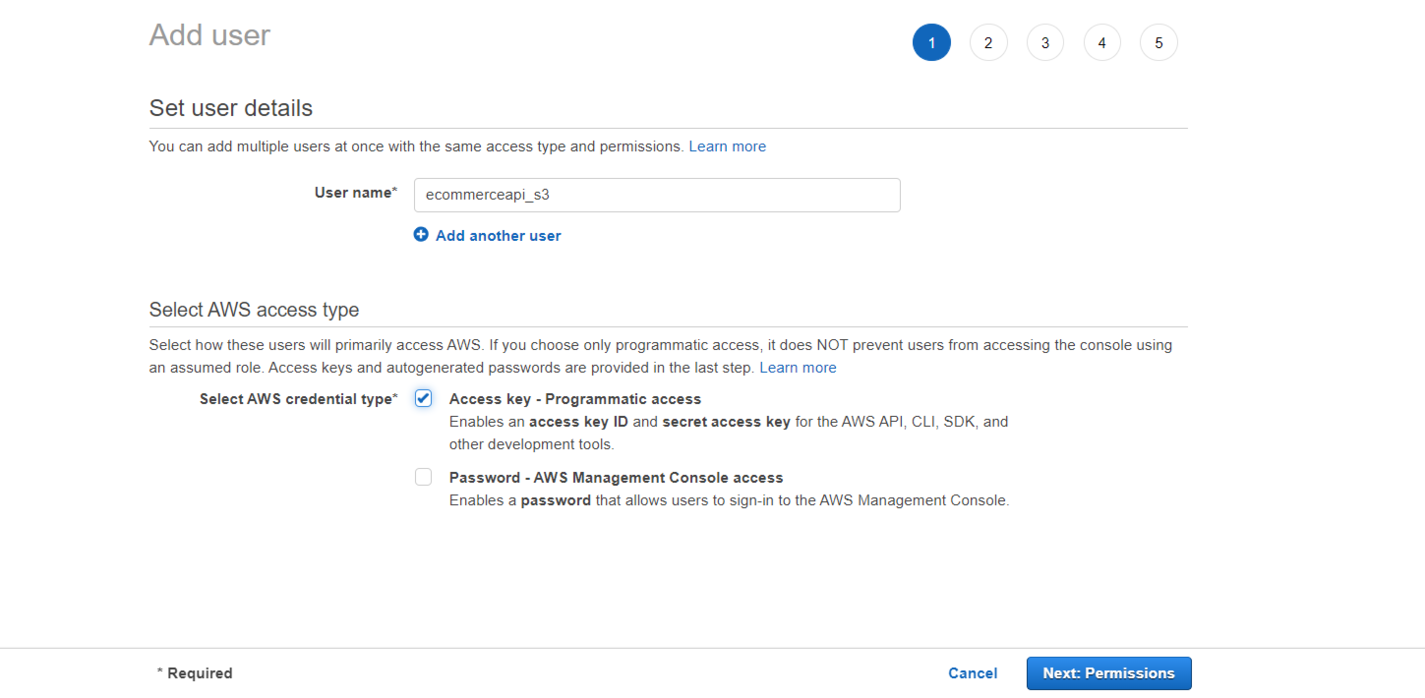The width and height of the screenshot is (1425, 698).
Task: Jump to step 2 in the progress indicator
Action: pos(988,42)
